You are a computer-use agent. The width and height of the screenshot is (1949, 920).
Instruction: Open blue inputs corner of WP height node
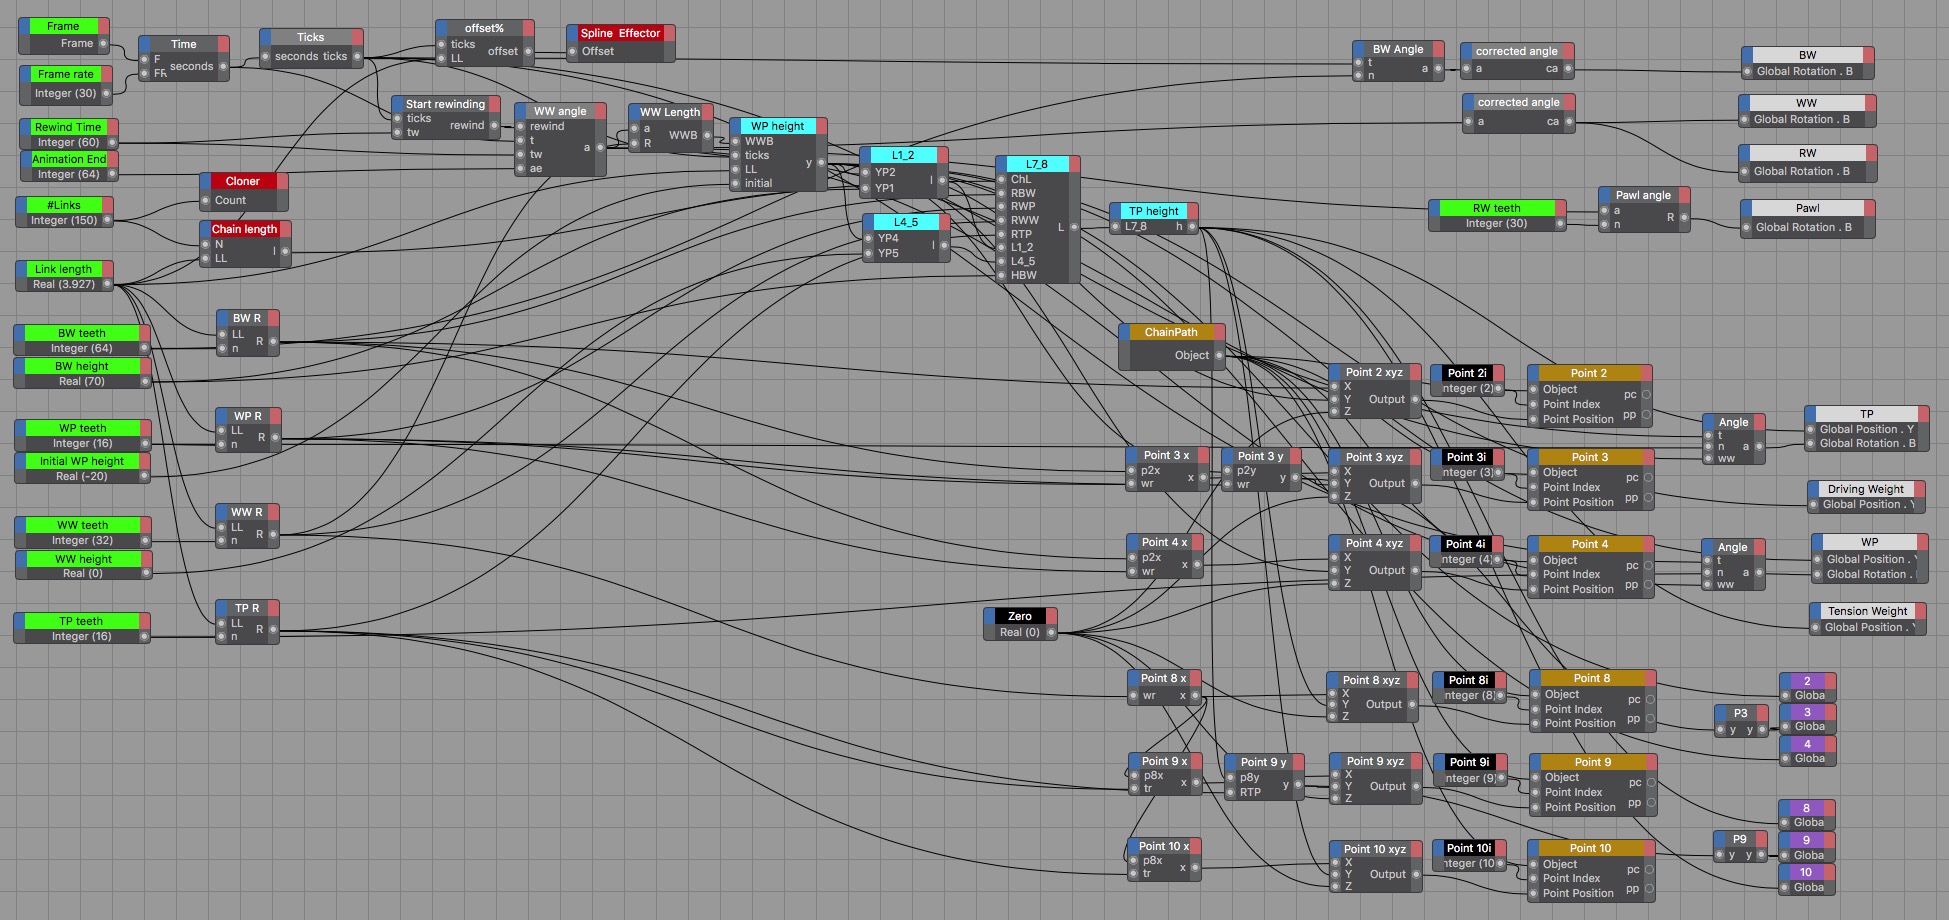click(x=736, y=126)
